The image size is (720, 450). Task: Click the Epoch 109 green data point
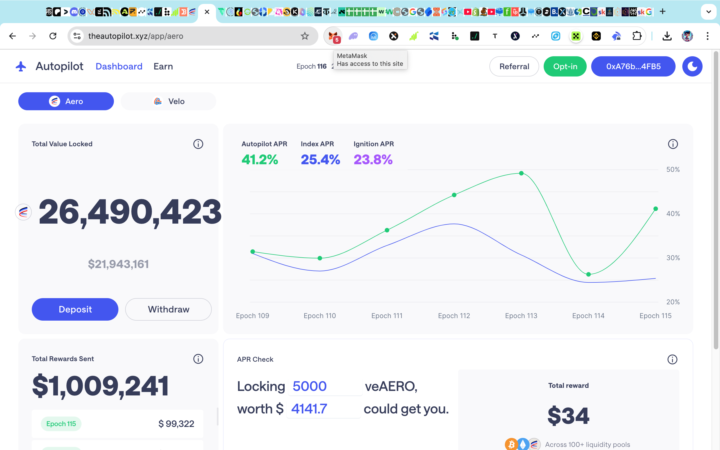(x=253, y=252)
